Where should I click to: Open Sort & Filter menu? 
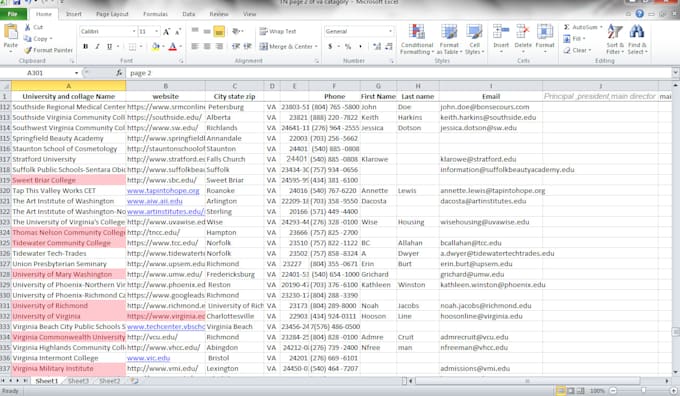tap(615, 39)
